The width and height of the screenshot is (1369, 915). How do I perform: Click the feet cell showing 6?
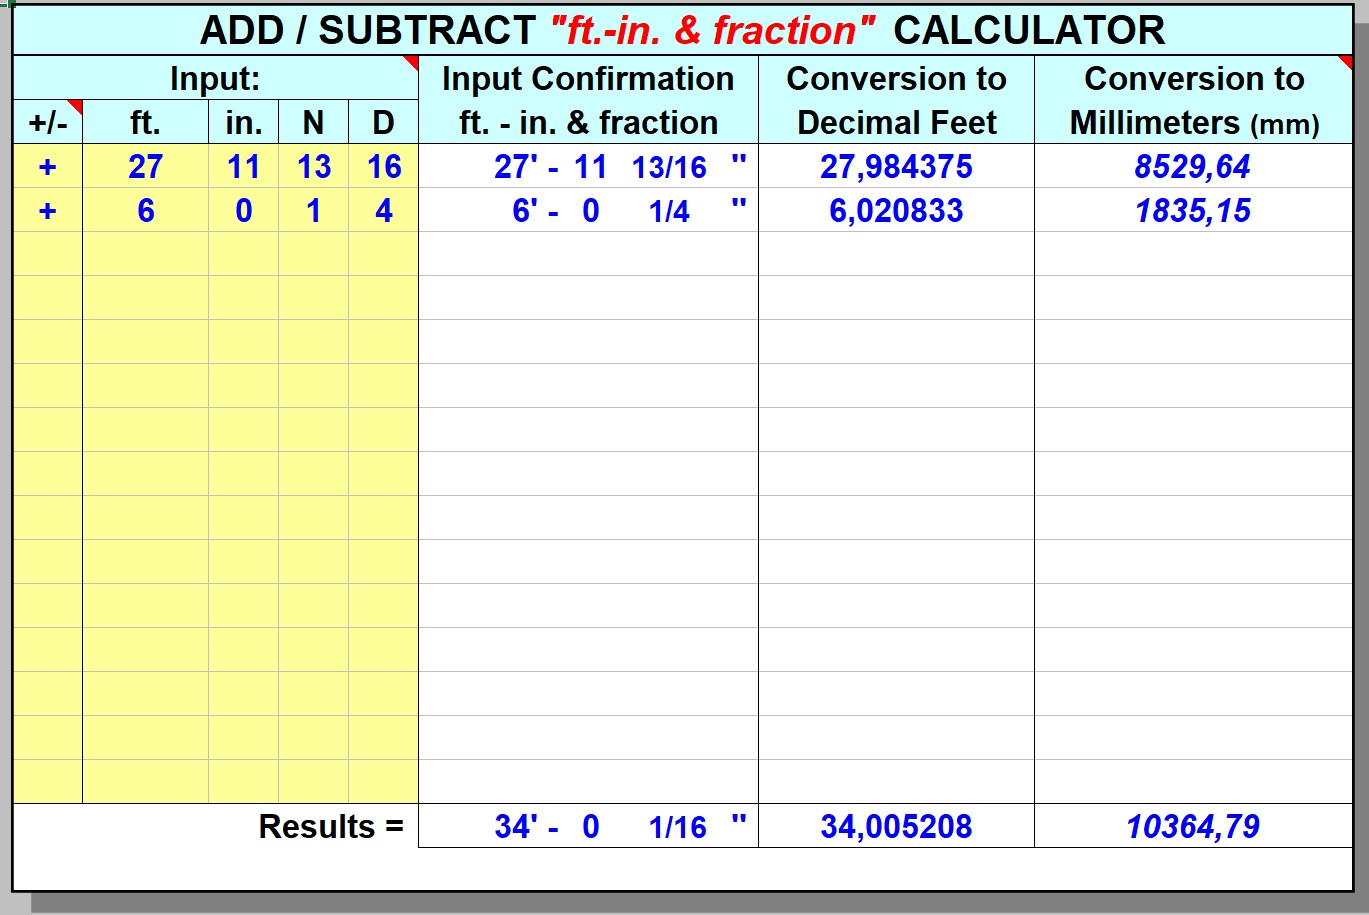click(145, 211)
